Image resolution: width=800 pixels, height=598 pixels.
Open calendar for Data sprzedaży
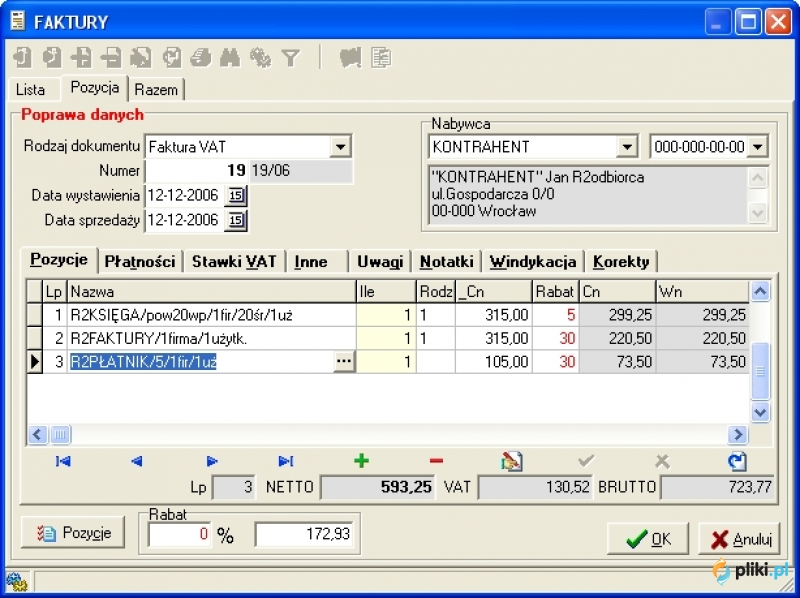[x=236, y=220]
